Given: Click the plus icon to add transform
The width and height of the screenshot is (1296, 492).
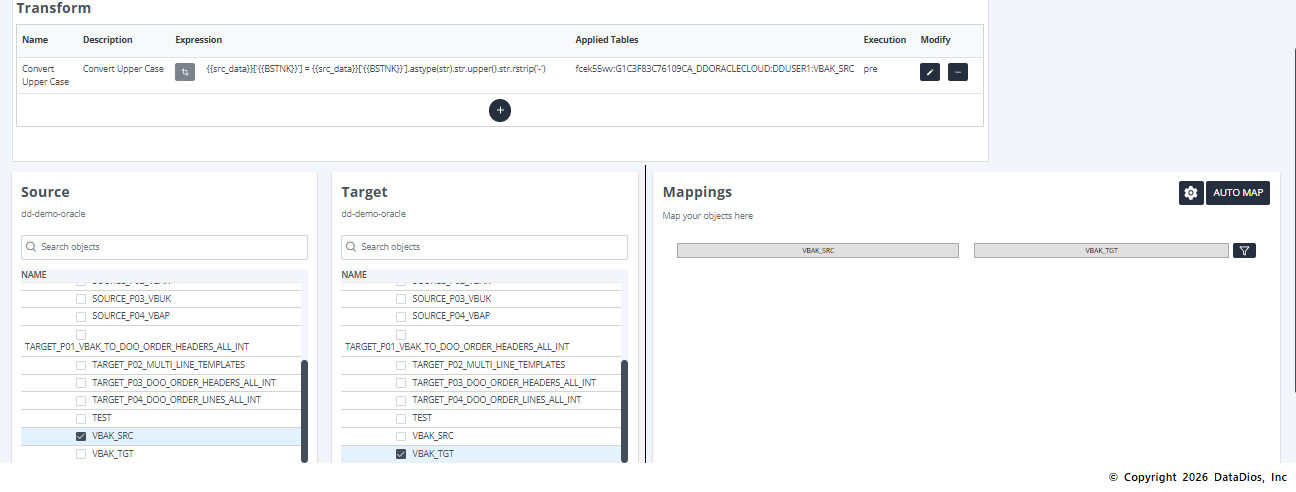Looking at the screenshot, I should [500, 110].
